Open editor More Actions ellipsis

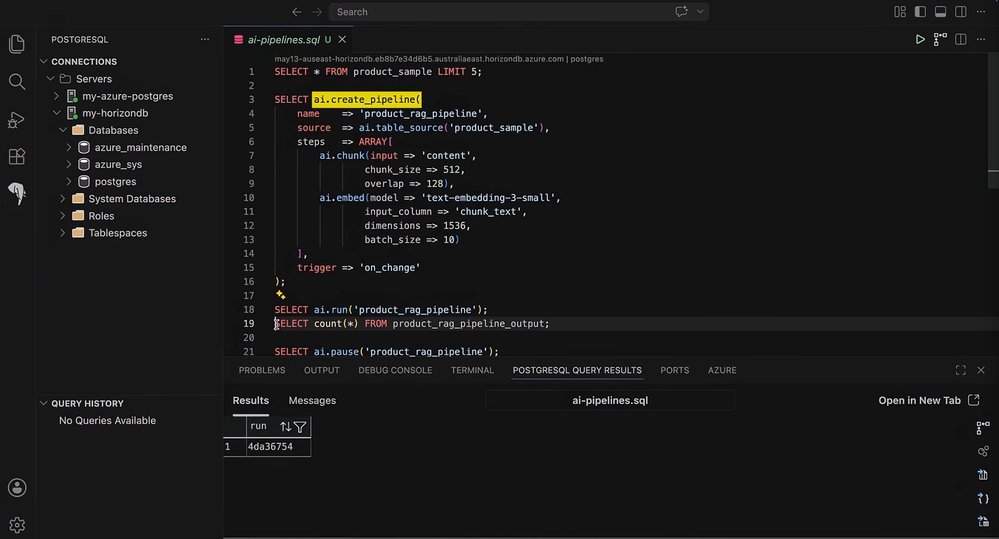981,40
